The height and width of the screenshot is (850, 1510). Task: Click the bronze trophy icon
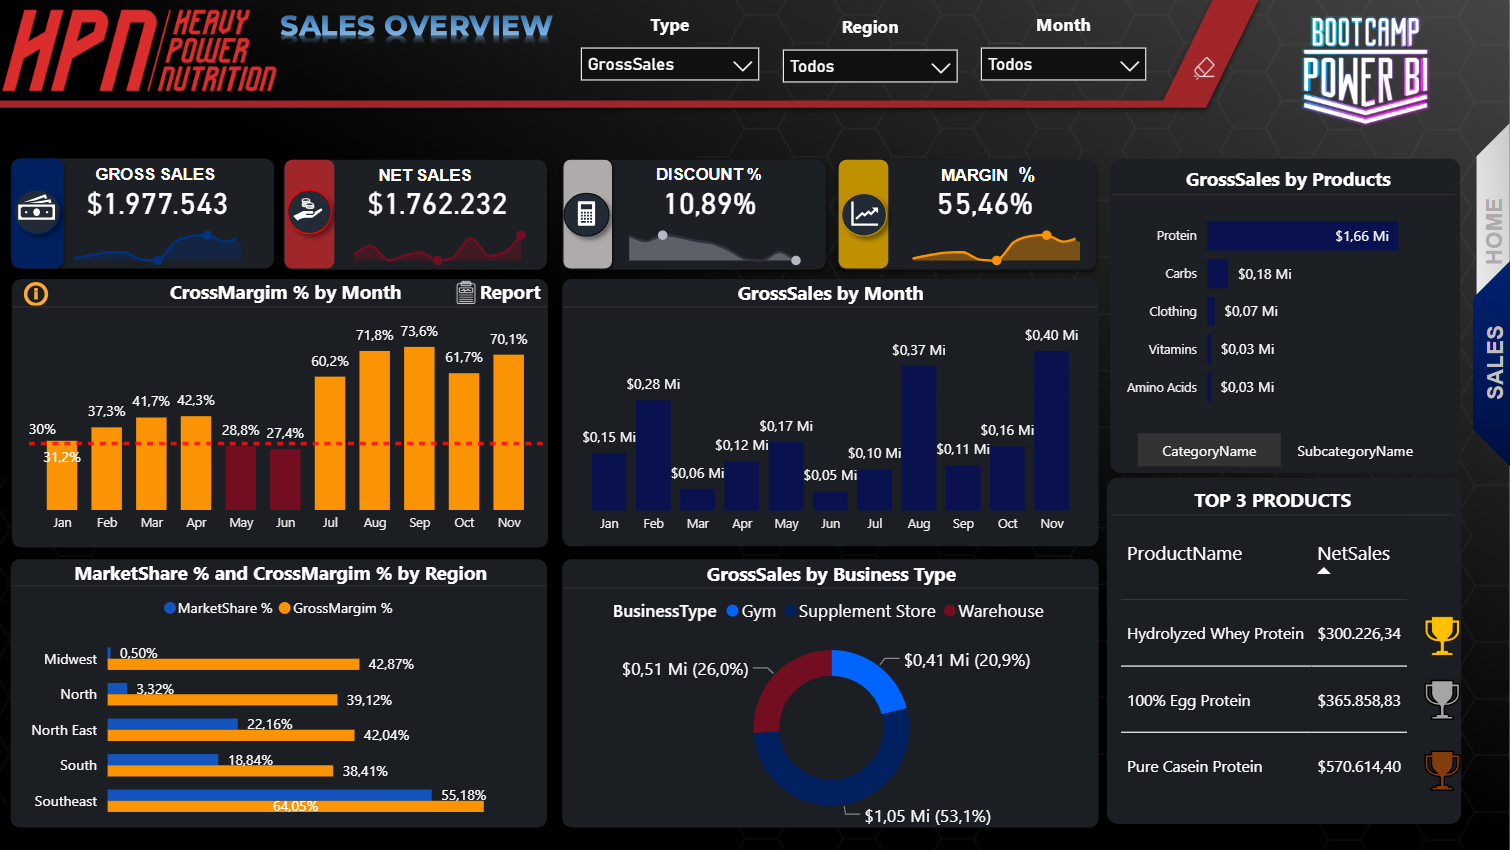(x=1441, y=770)
